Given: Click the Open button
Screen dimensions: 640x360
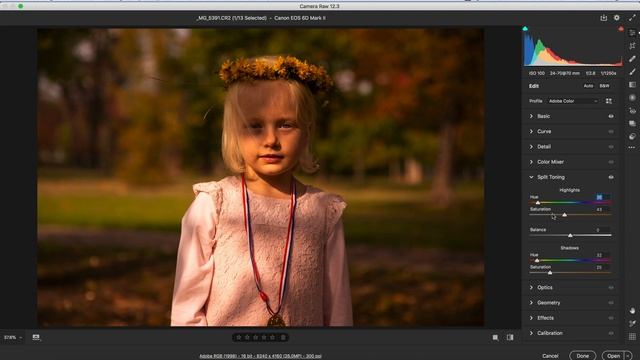Looking at the screenshot, I should tap(613, 356).
